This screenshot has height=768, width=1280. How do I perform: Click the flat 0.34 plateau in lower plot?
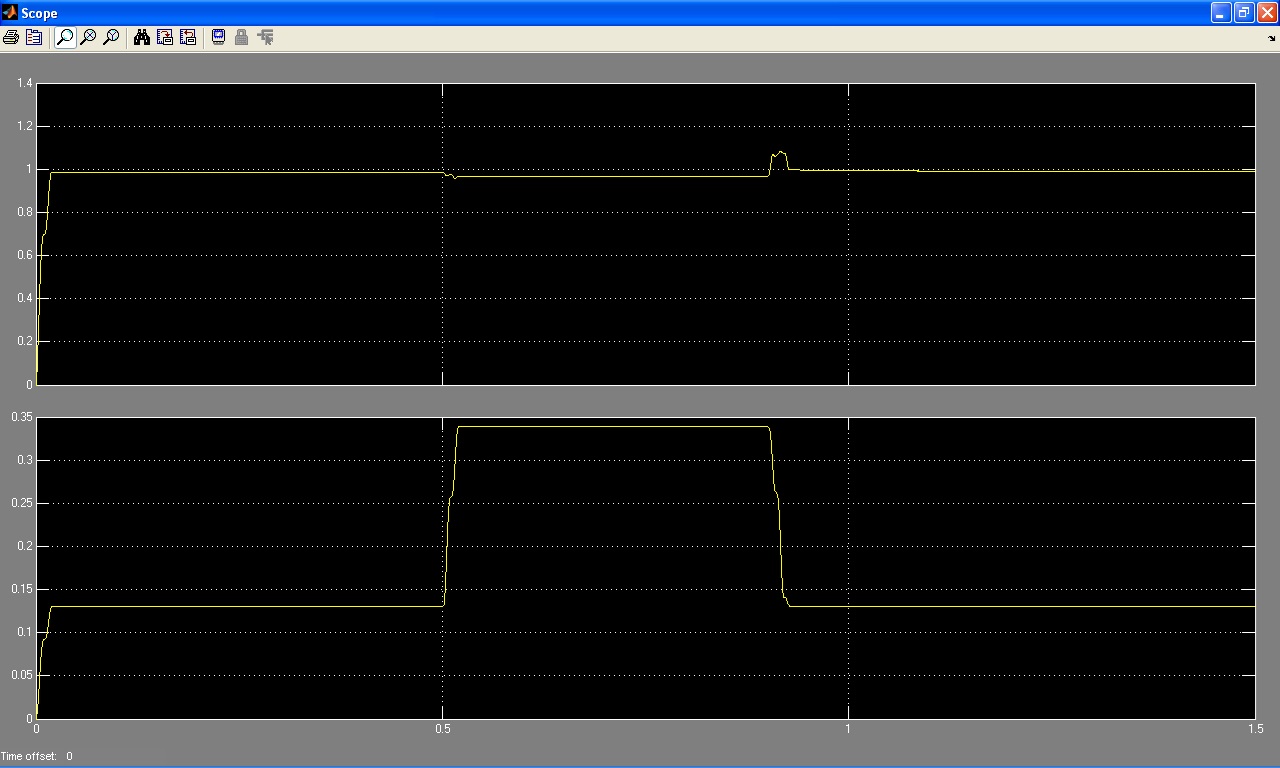612,427
